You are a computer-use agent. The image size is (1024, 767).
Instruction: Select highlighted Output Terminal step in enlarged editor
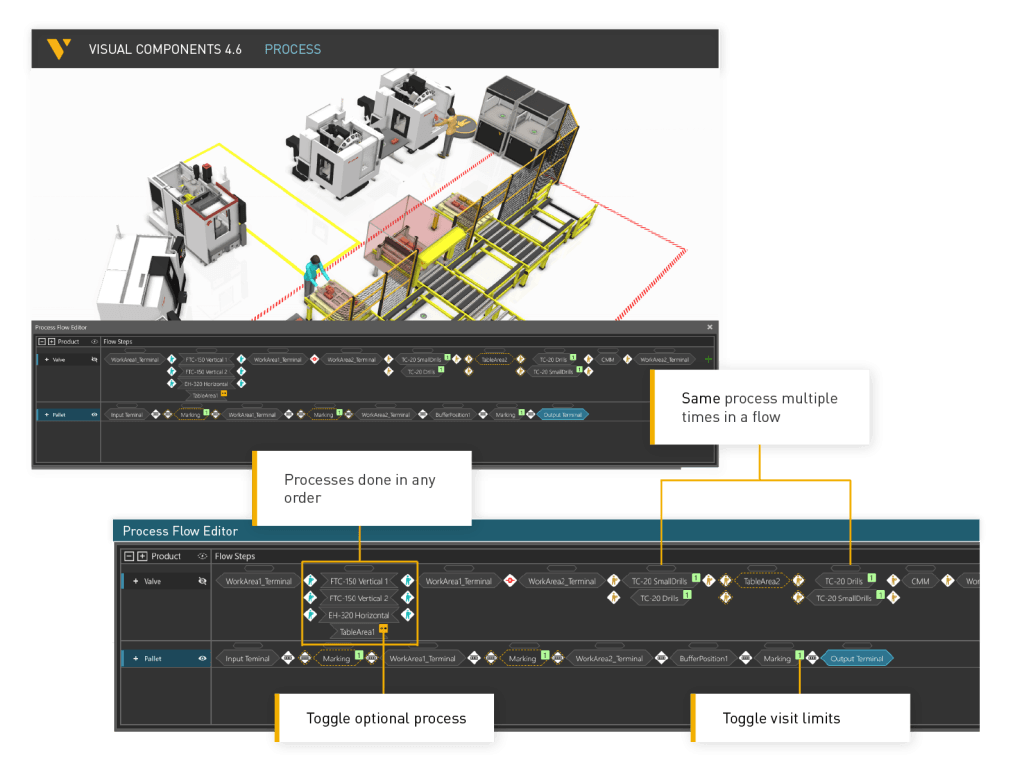tap(857, 659)
